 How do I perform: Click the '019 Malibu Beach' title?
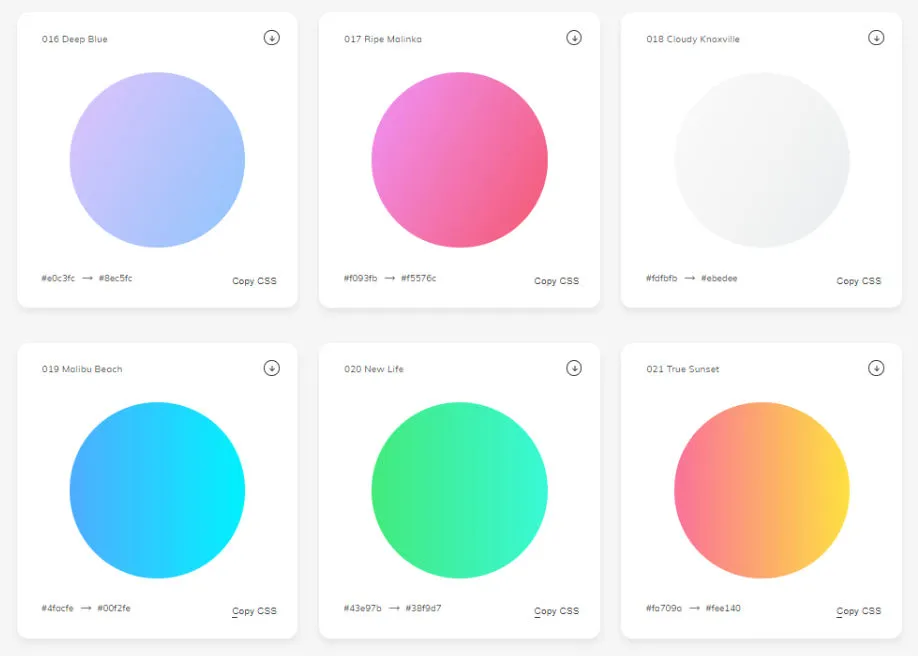click(x=82, y=369)
